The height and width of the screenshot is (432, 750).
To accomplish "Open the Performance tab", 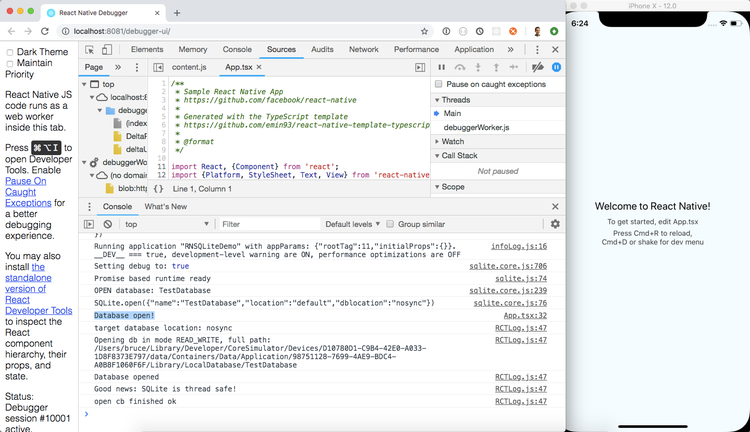I will (x=416, y=50).
